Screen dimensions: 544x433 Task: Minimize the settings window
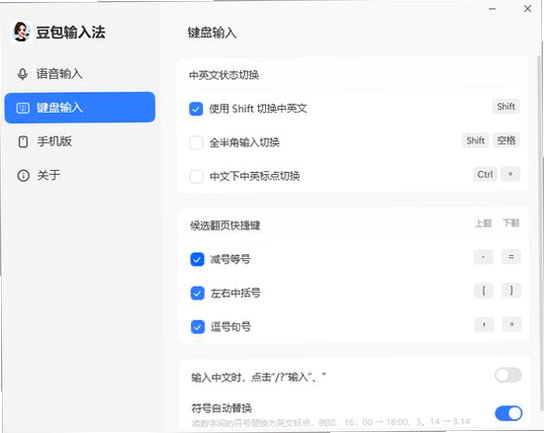[492, 9]
